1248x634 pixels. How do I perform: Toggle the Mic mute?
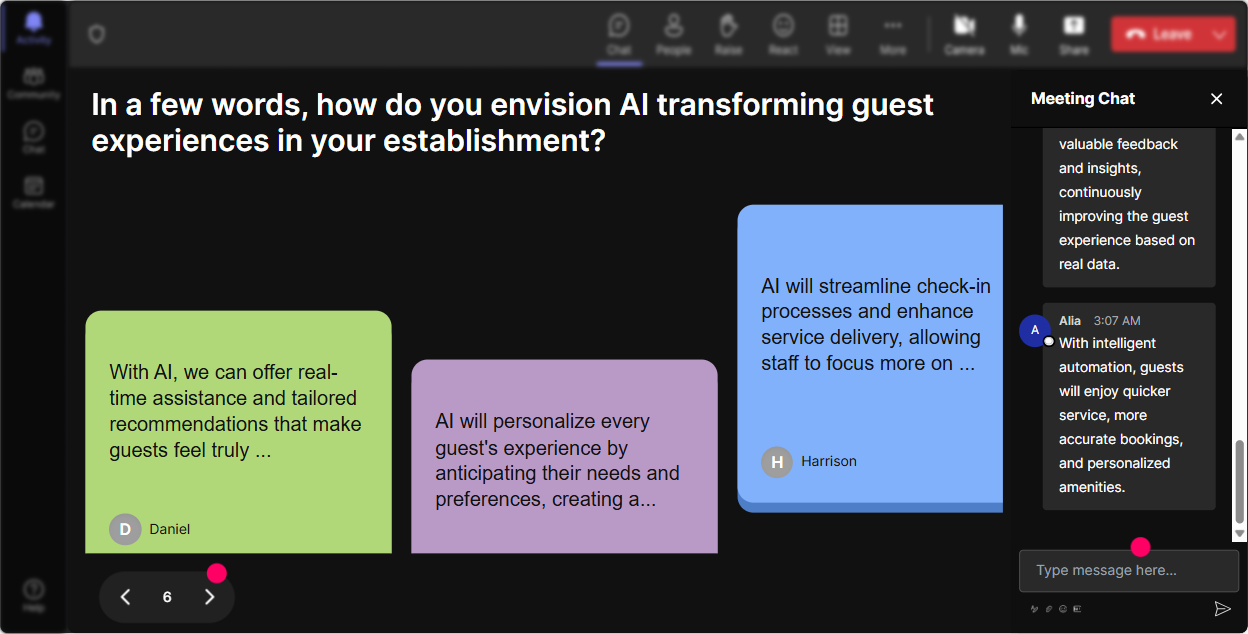[1019, 34]
